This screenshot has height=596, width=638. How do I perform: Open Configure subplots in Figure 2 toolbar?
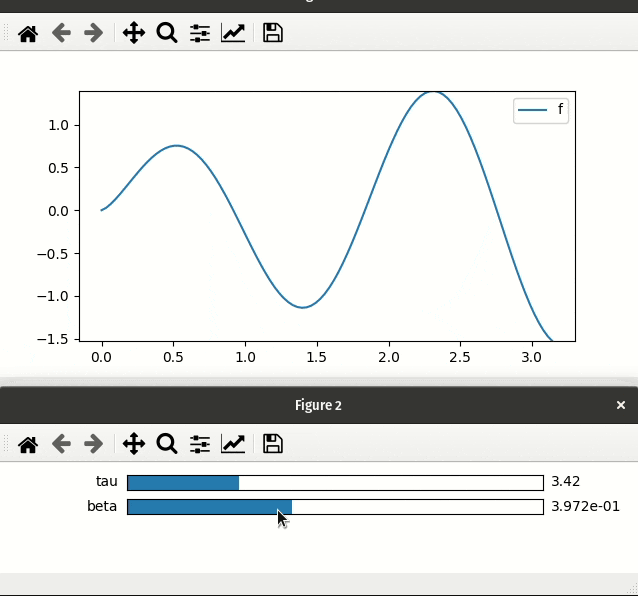point(200,444)
